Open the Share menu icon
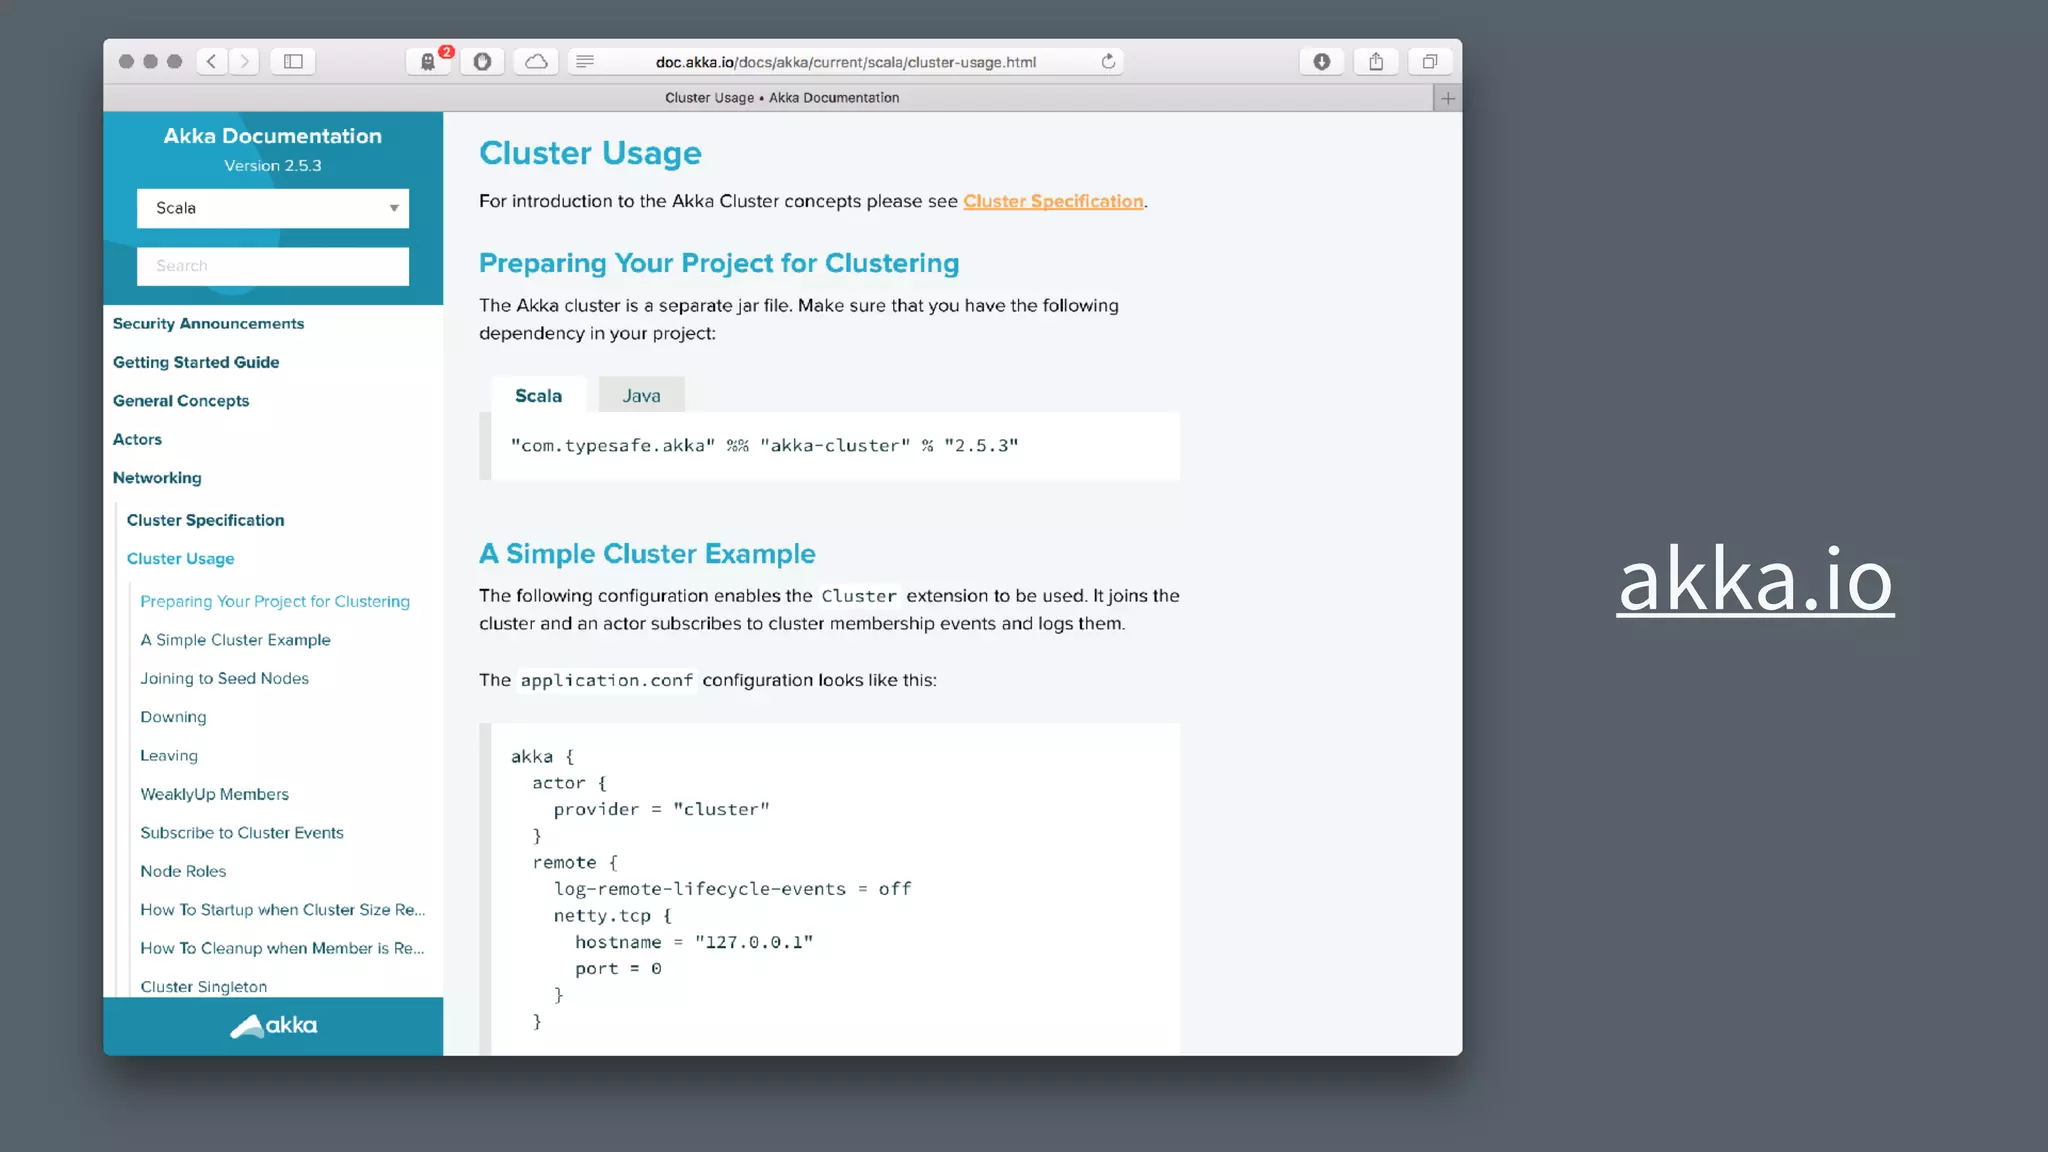The height and width of the screenshot is (1152, 2048). tap(1376, 62)
